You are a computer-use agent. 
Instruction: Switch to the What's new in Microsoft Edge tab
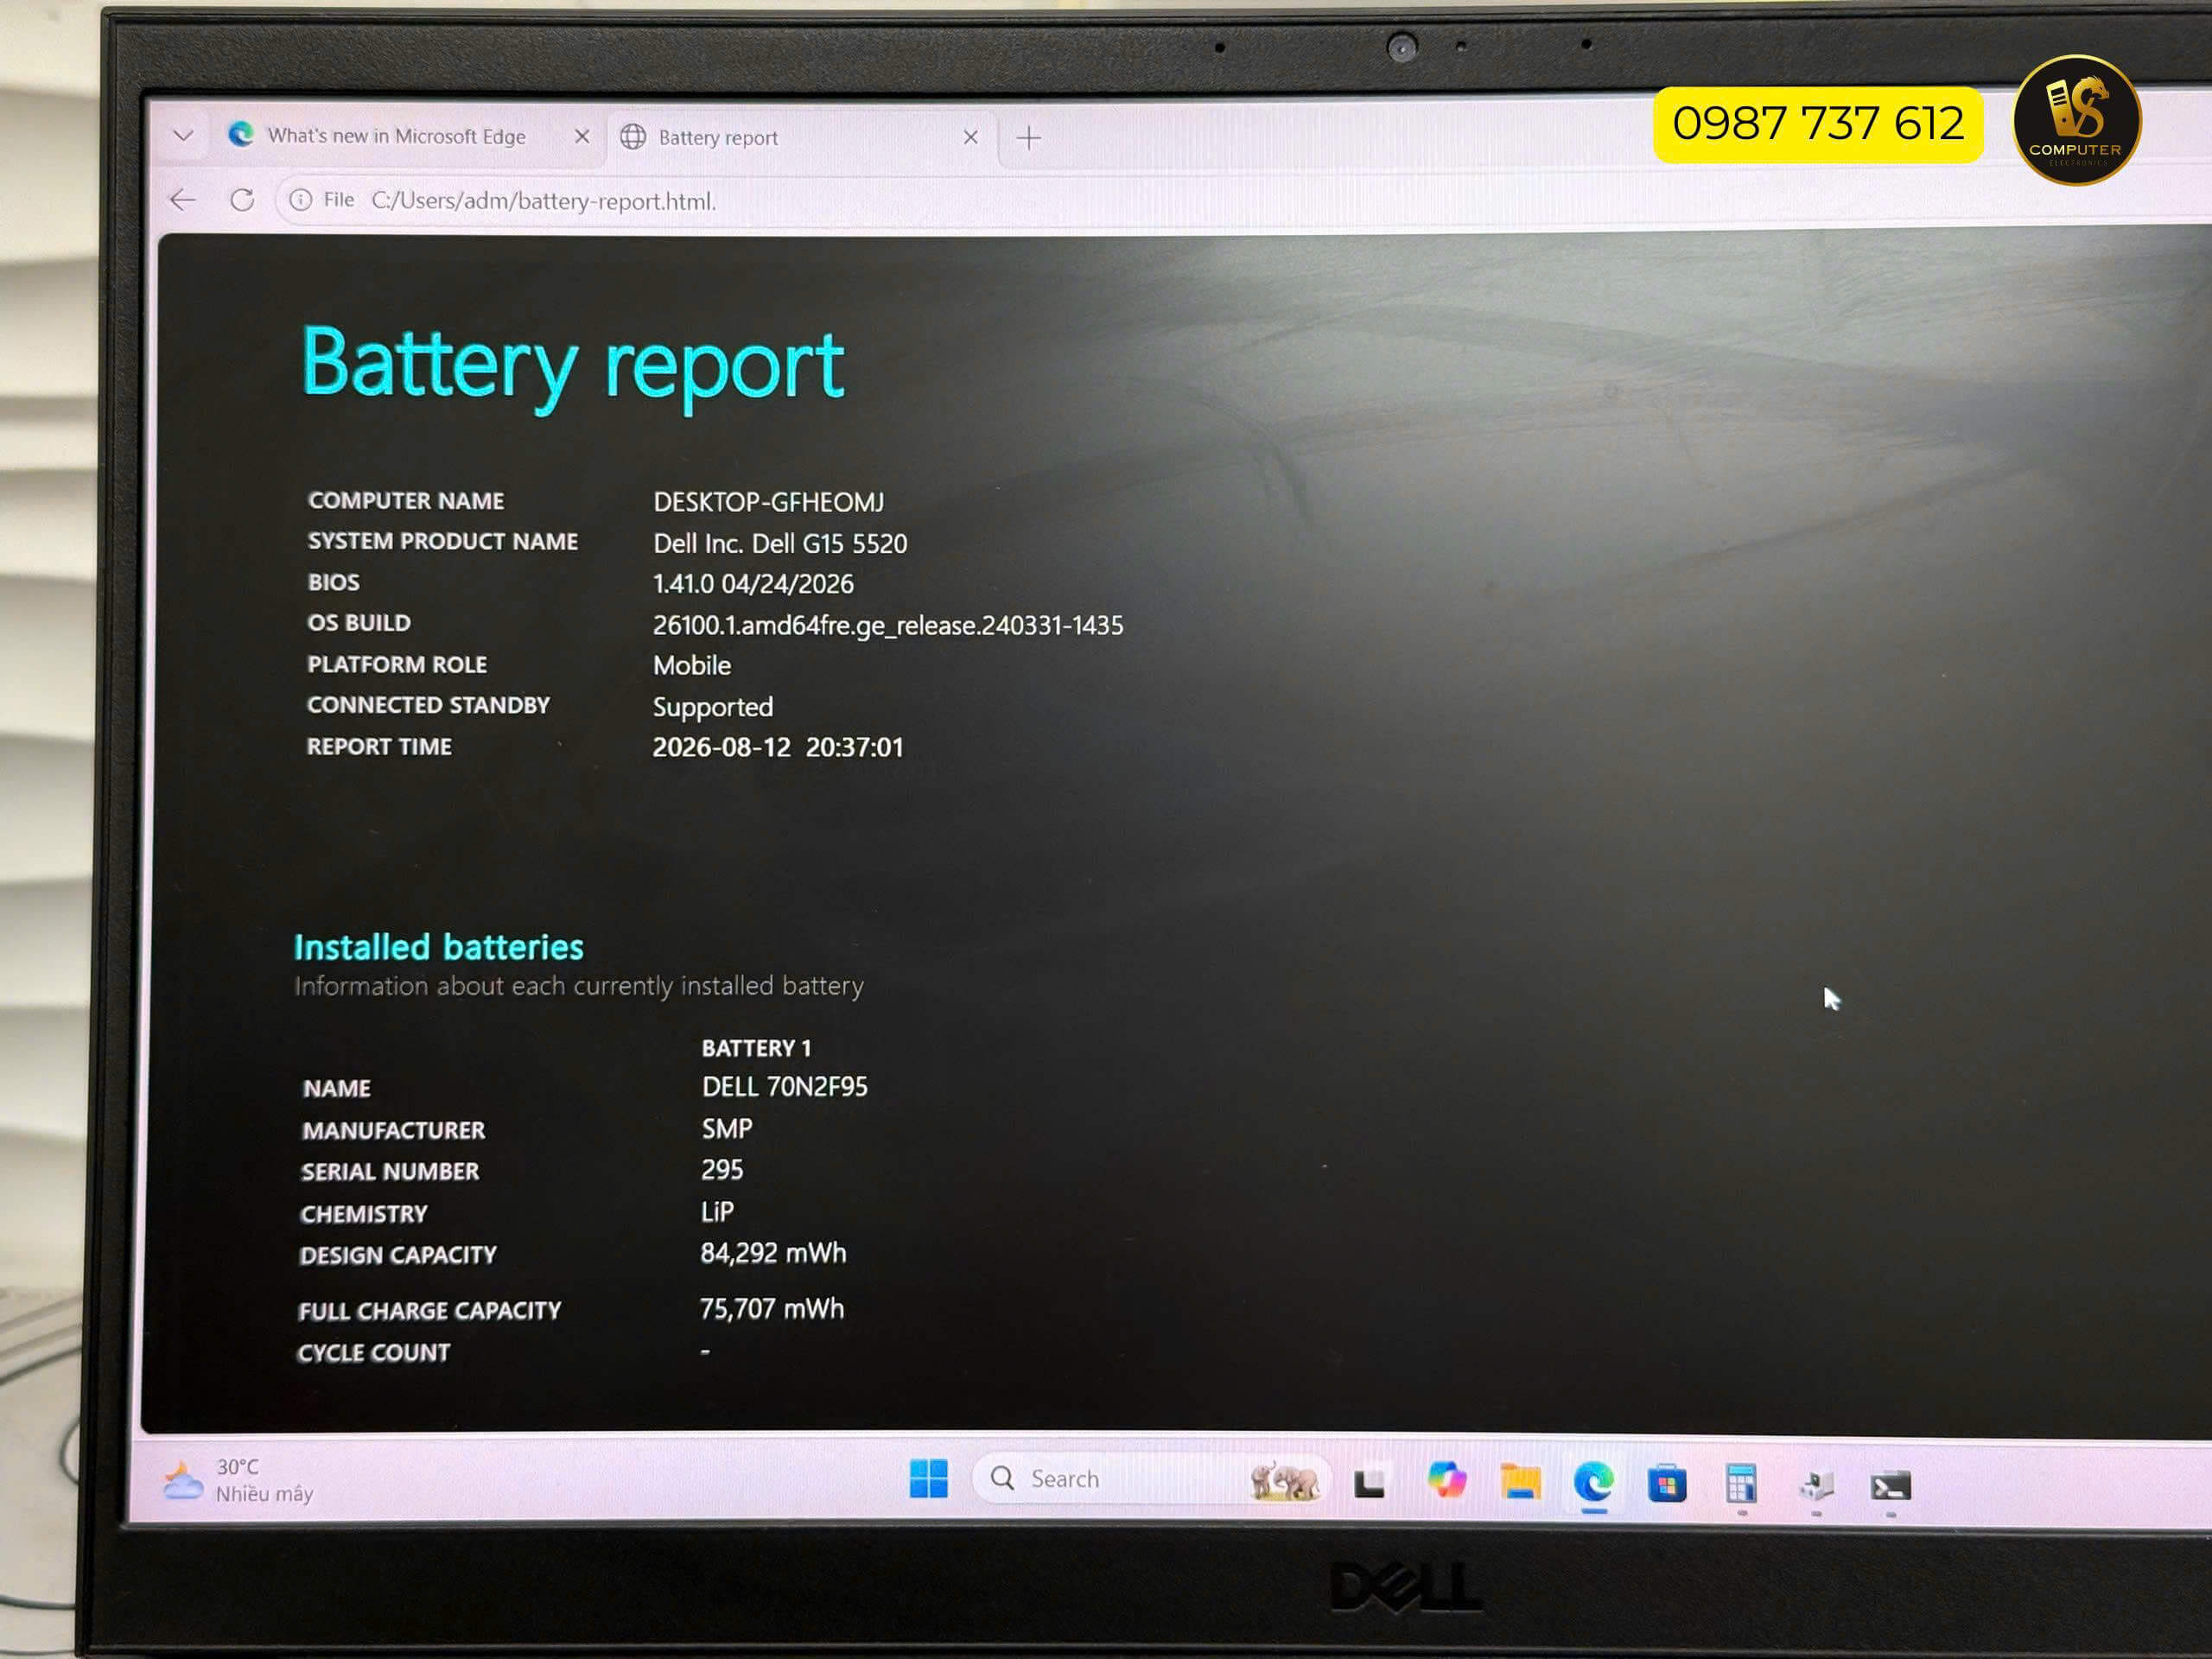point(395,135)
